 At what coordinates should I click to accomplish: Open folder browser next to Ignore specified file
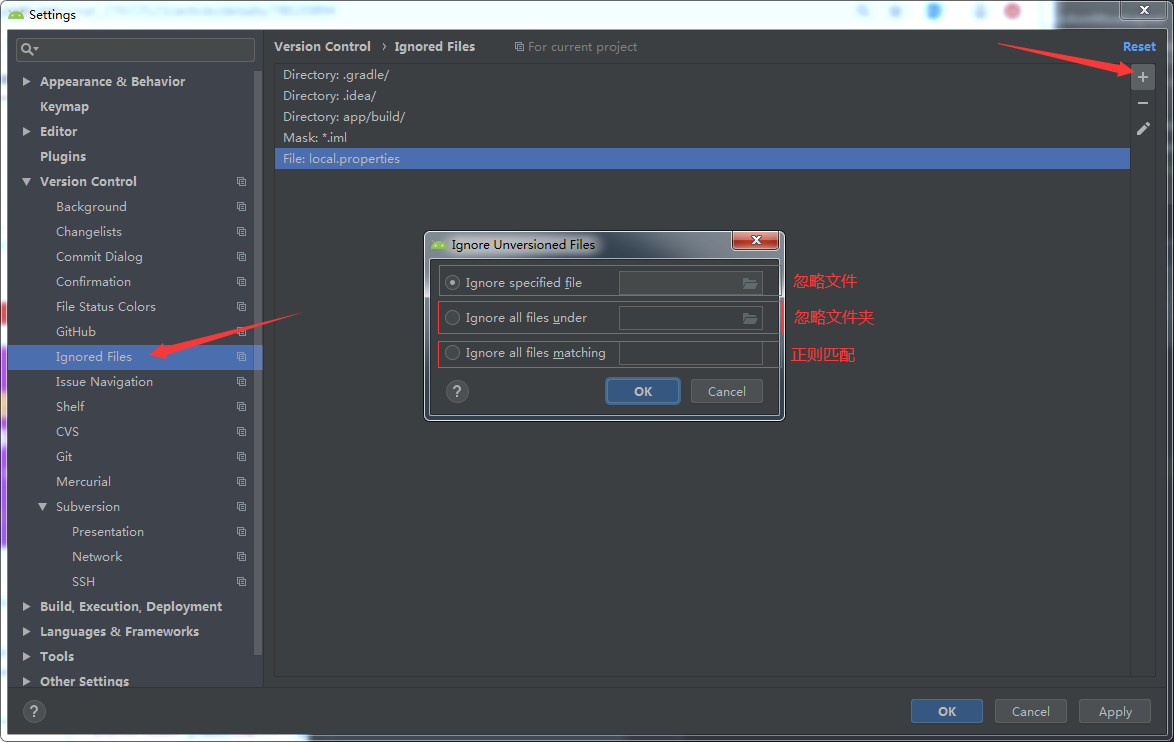750,283
